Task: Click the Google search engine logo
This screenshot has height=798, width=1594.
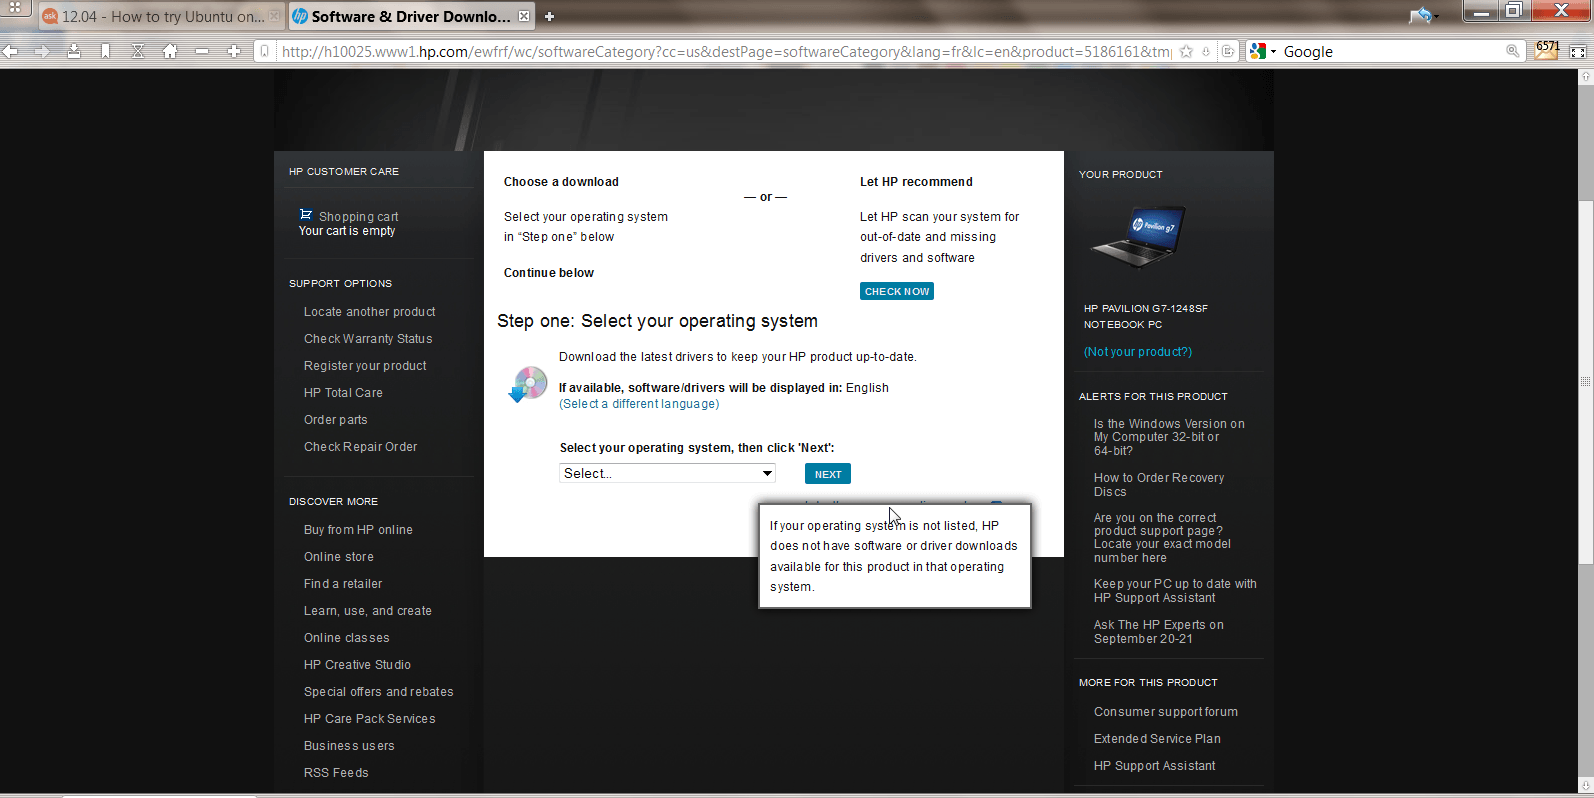Action: (1258, 51)
